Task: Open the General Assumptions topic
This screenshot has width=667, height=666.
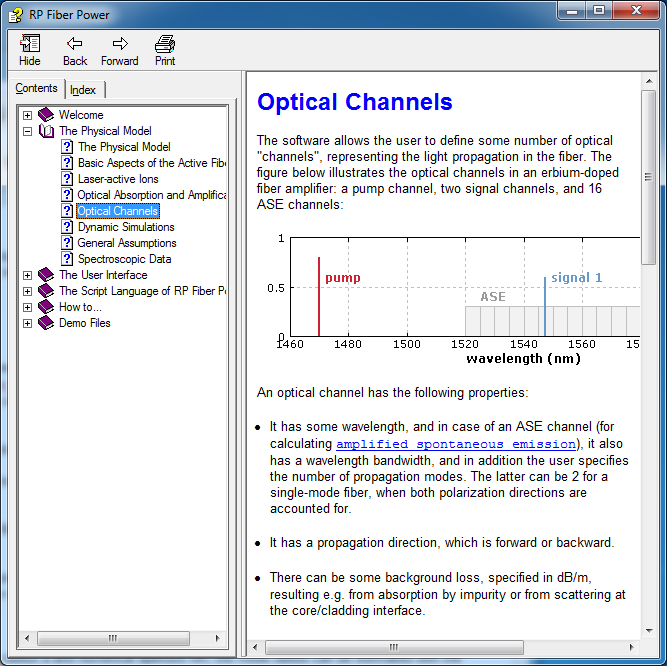Action: (x=126, y=243)
